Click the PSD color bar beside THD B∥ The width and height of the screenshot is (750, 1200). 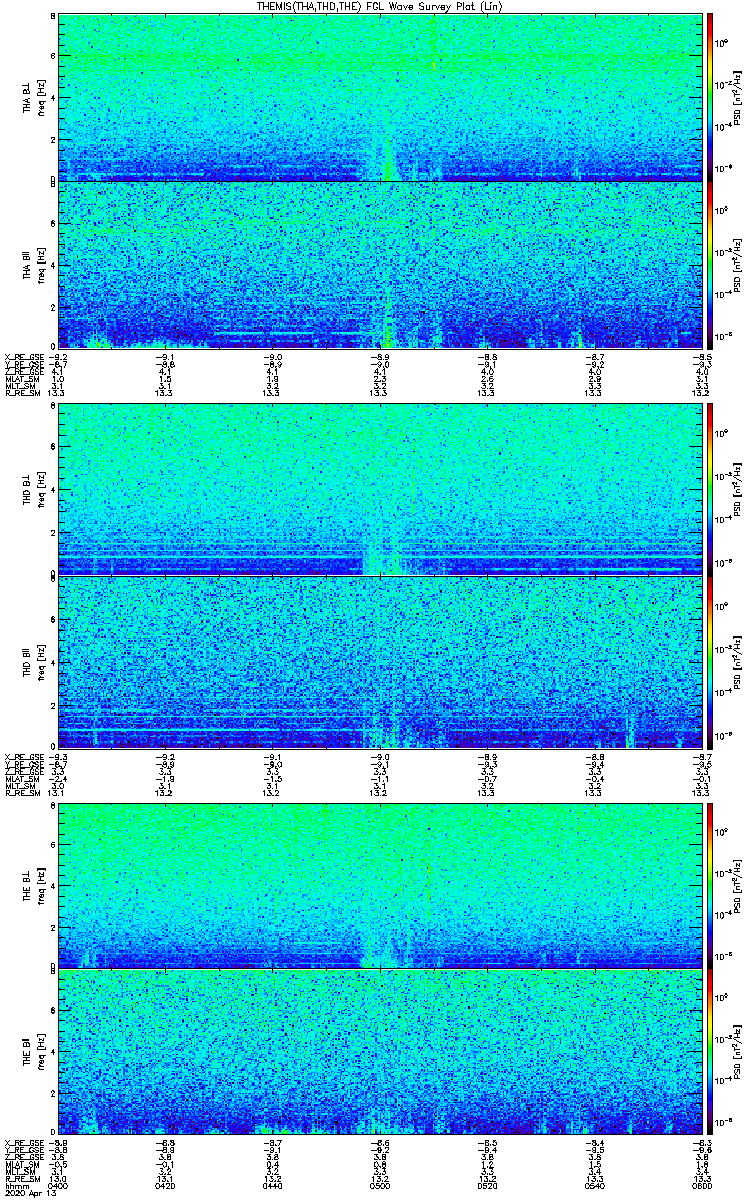point(711,662)
